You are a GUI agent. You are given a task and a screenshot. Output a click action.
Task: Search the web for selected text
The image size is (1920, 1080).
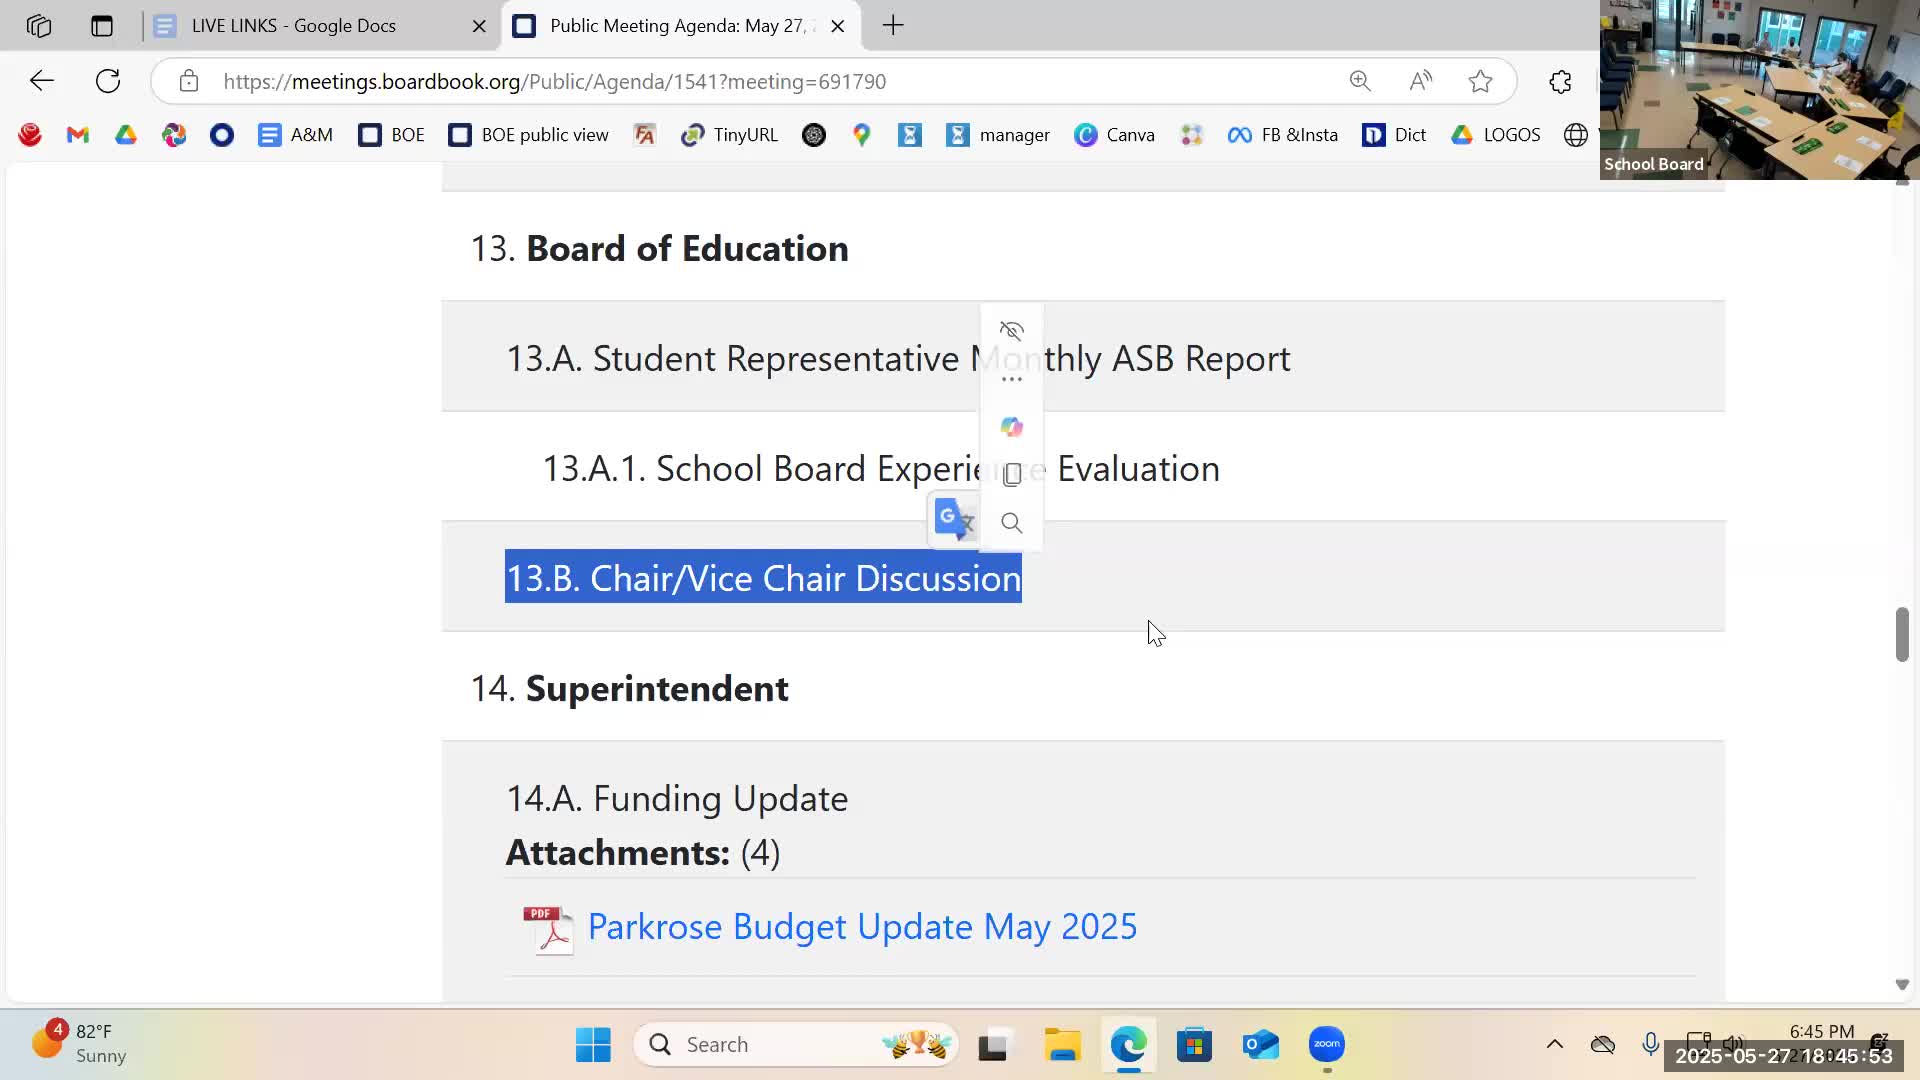click(1011, 523)
